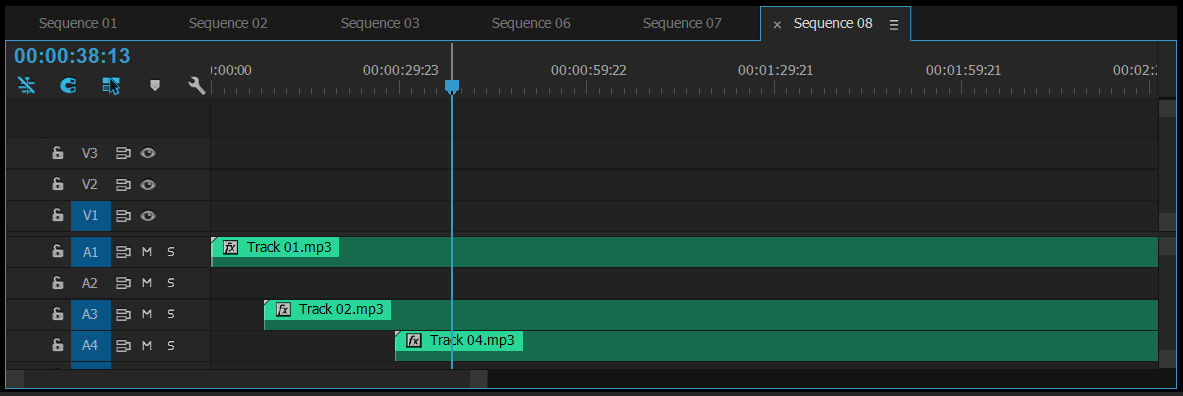This screenshot has width=1183, height=396.
Task: Switch to Sequence 02 tab
Action: pos(229,23)
